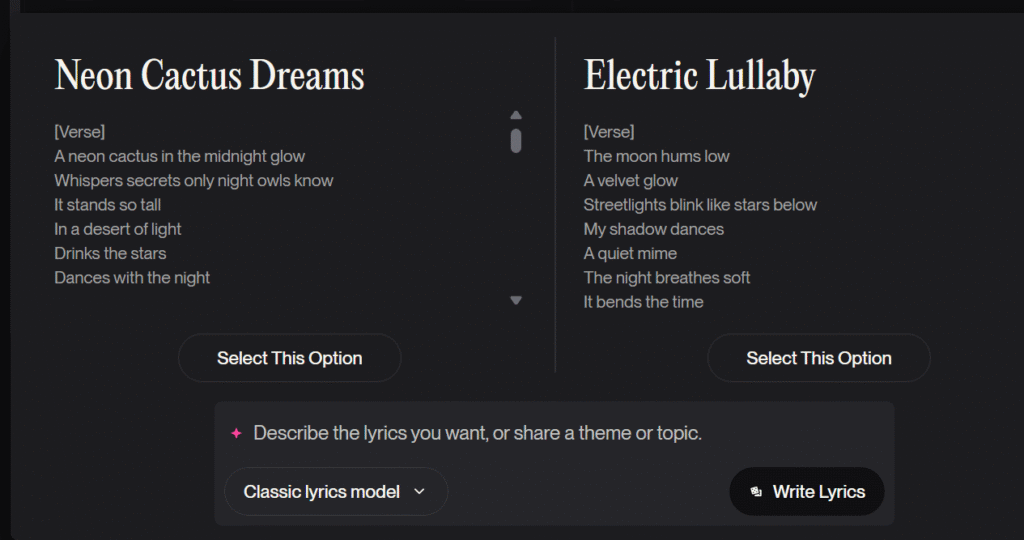Click the pink sparkle icon in prompt box

click(236, 434)
